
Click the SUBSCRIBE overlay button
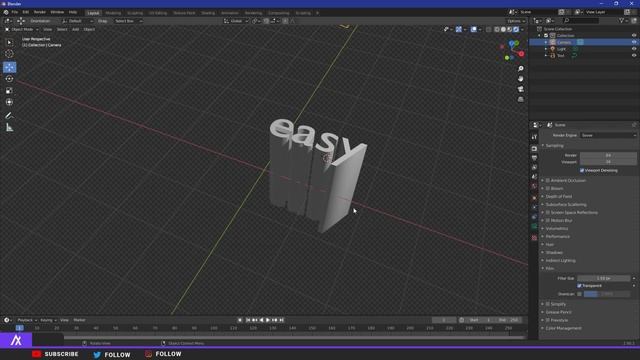(56, 354)
